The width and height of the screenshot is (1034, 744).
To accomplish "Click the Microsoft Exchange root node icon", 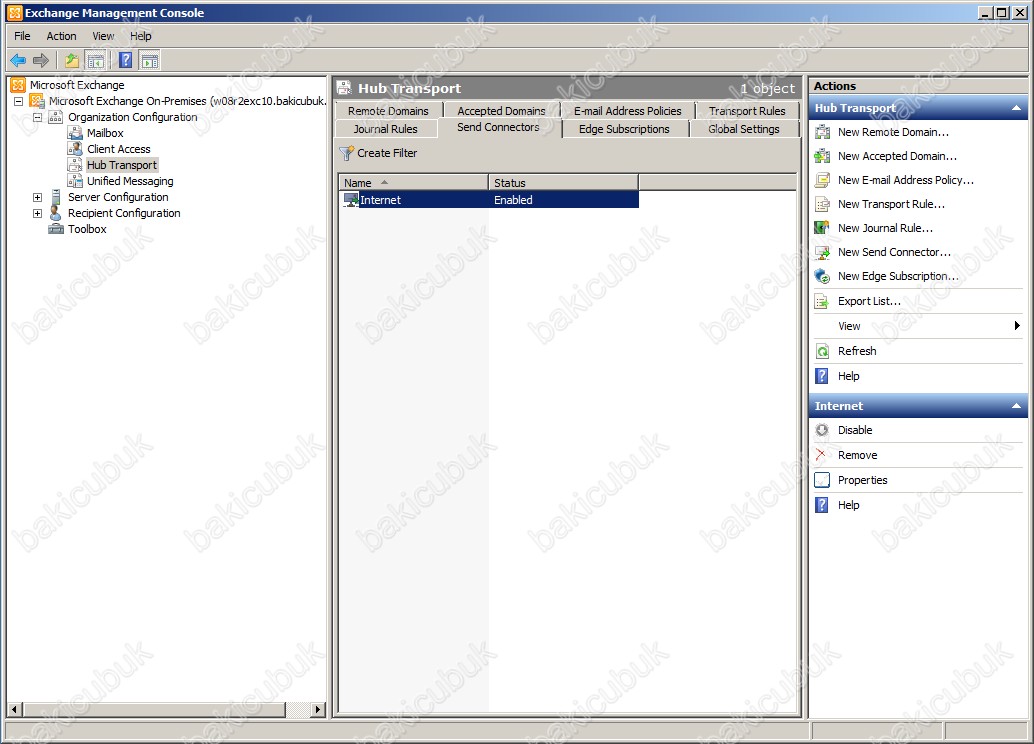I will pyautogui.click(x=18, y=85).
